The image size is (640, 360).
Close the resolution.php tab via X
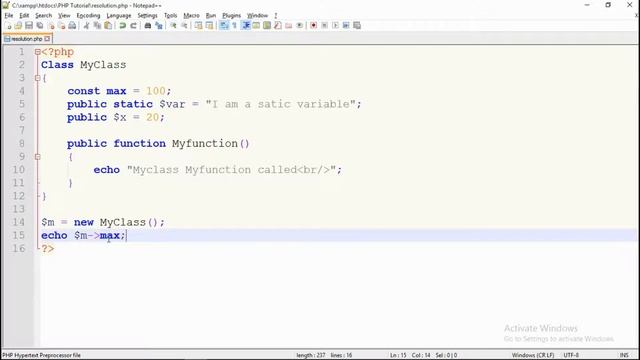(47, 39)
